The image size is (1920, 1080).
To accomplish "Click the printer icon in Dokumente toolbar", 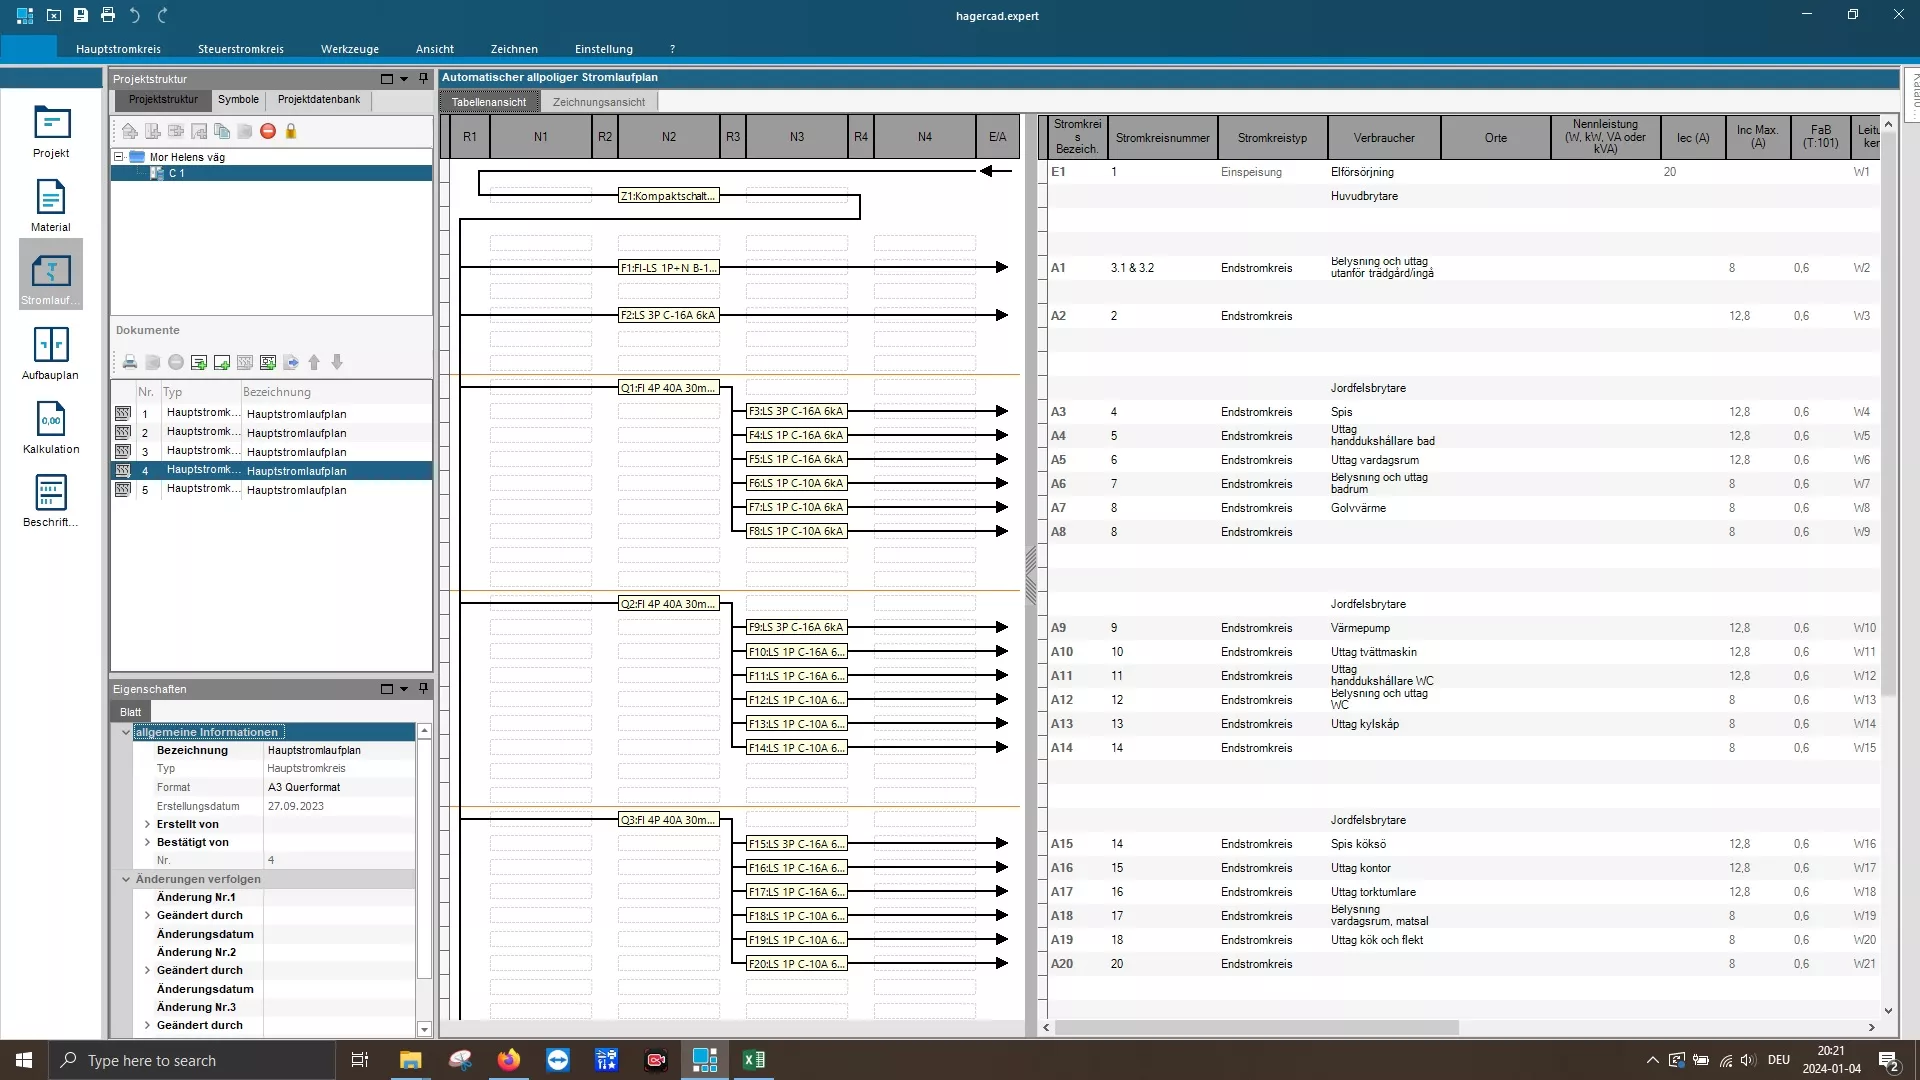I will click(x=130, y=362).
